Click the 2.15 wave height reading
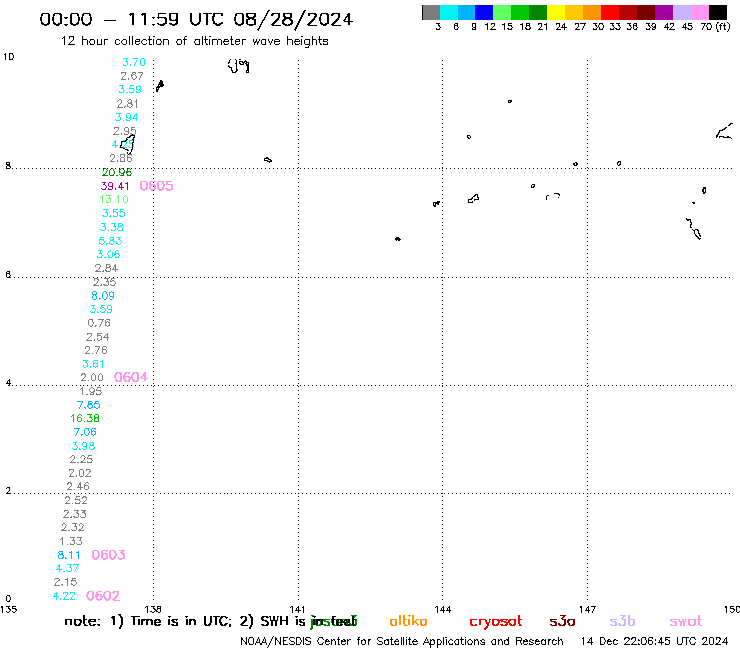The width and height of the screenshot is (740, 650). [x=66, y=582]
